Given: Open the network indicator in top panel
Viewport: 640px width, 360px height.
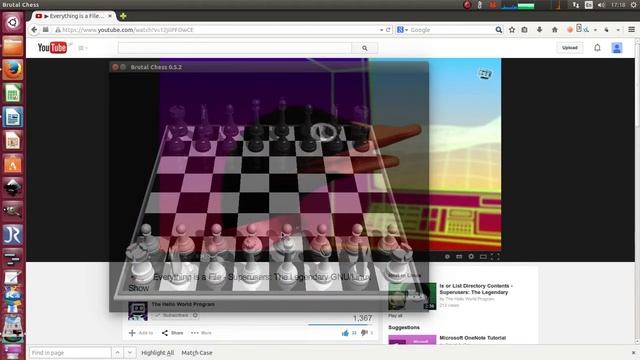Looking at the screenshot, I should [575, 5].
